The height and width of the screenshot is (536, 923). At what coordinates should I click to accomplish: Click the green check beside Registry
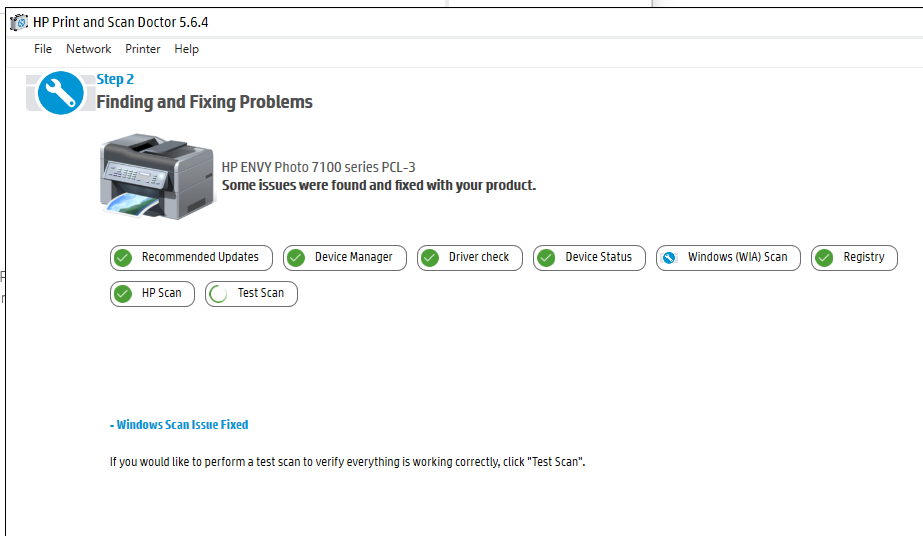click(x=824, y=258)
